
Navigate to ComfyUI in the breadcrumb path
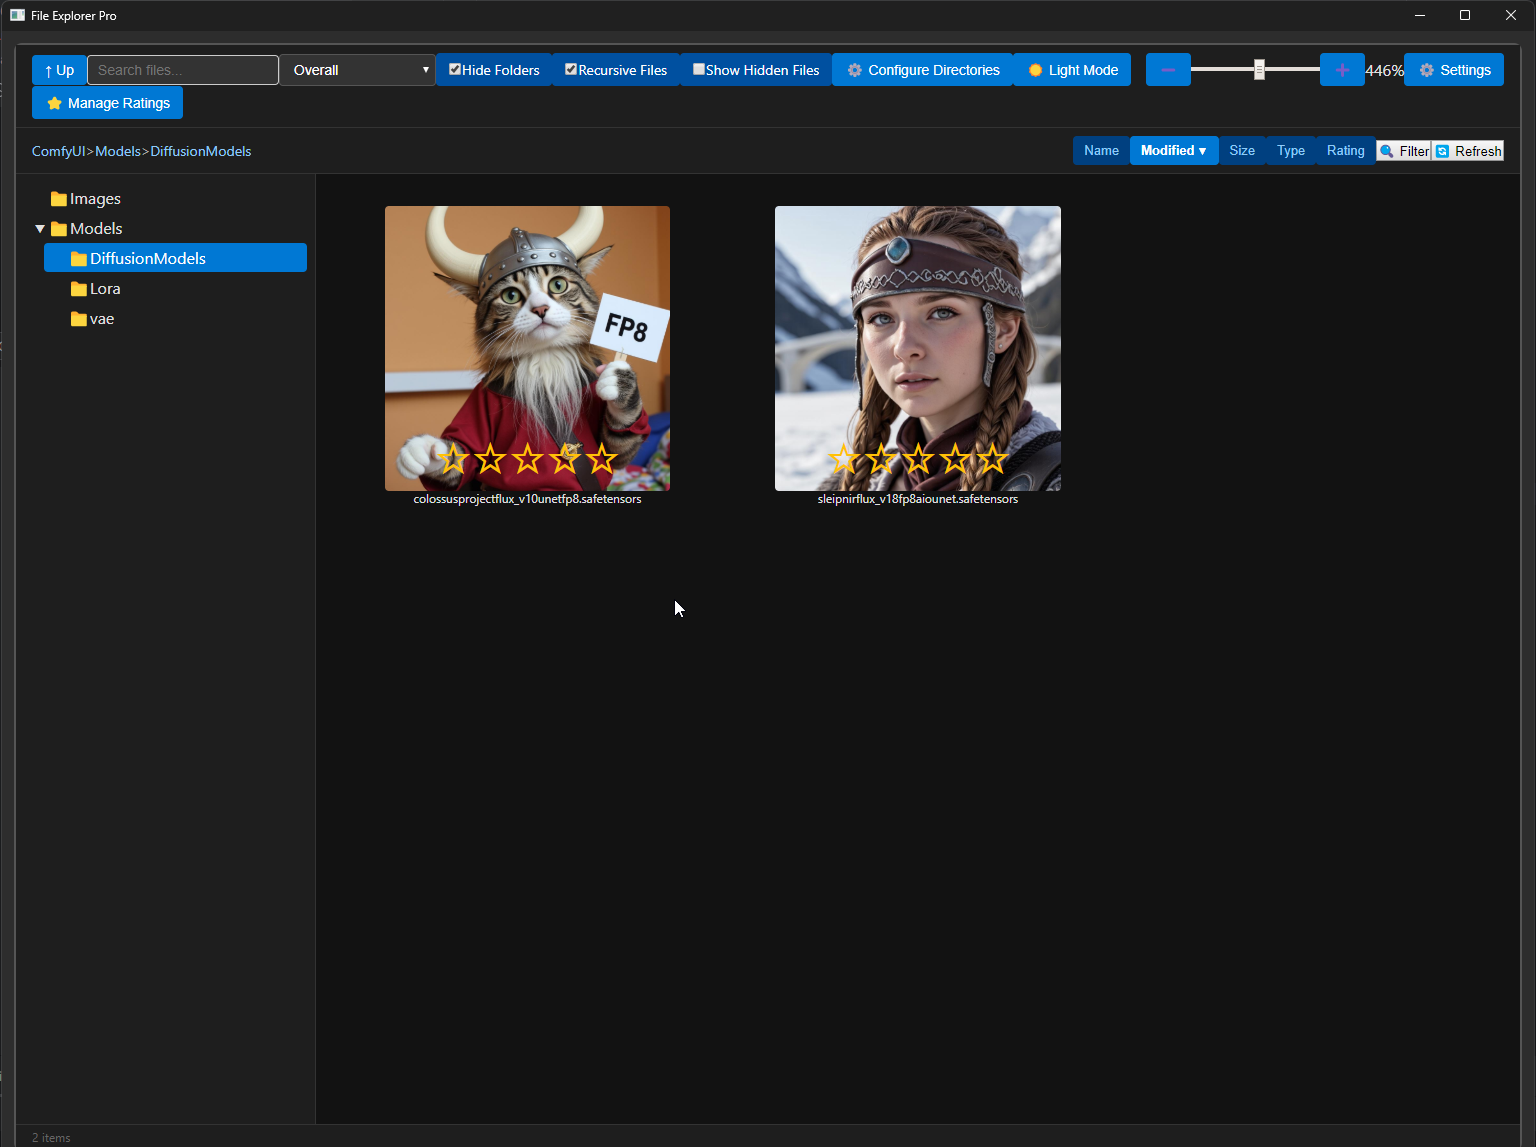(58, 151)
